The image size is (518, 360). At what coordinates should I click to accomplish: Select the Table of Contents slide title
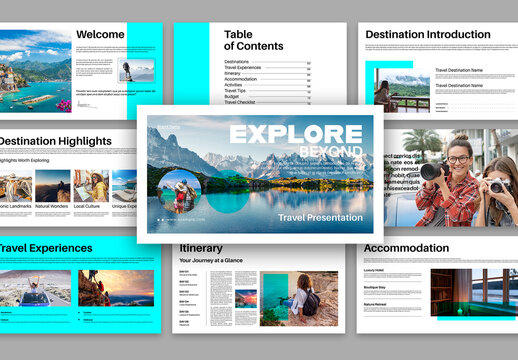253,40
